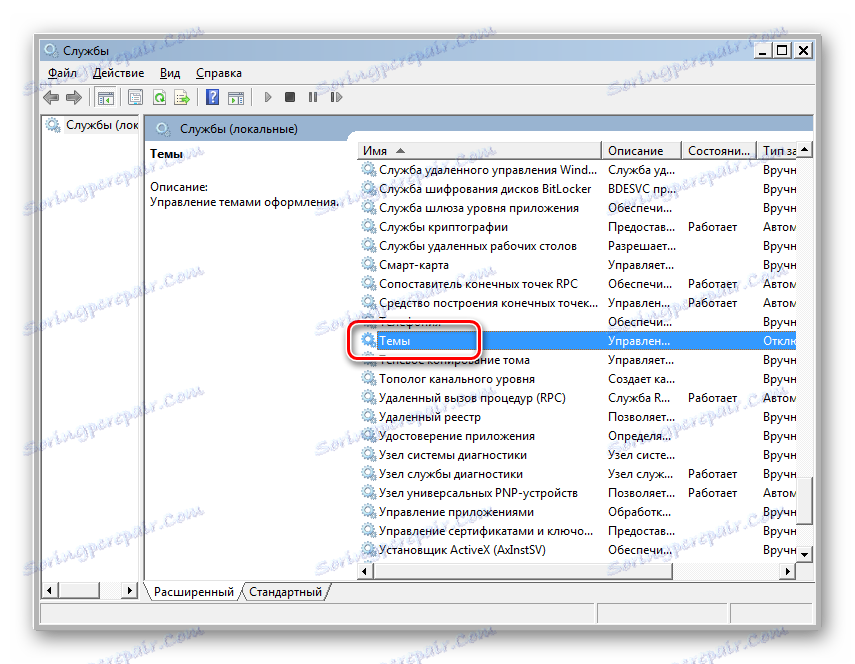Export the list using toolbar icon
The image size is (855, 664).
[x=182, y=98]
